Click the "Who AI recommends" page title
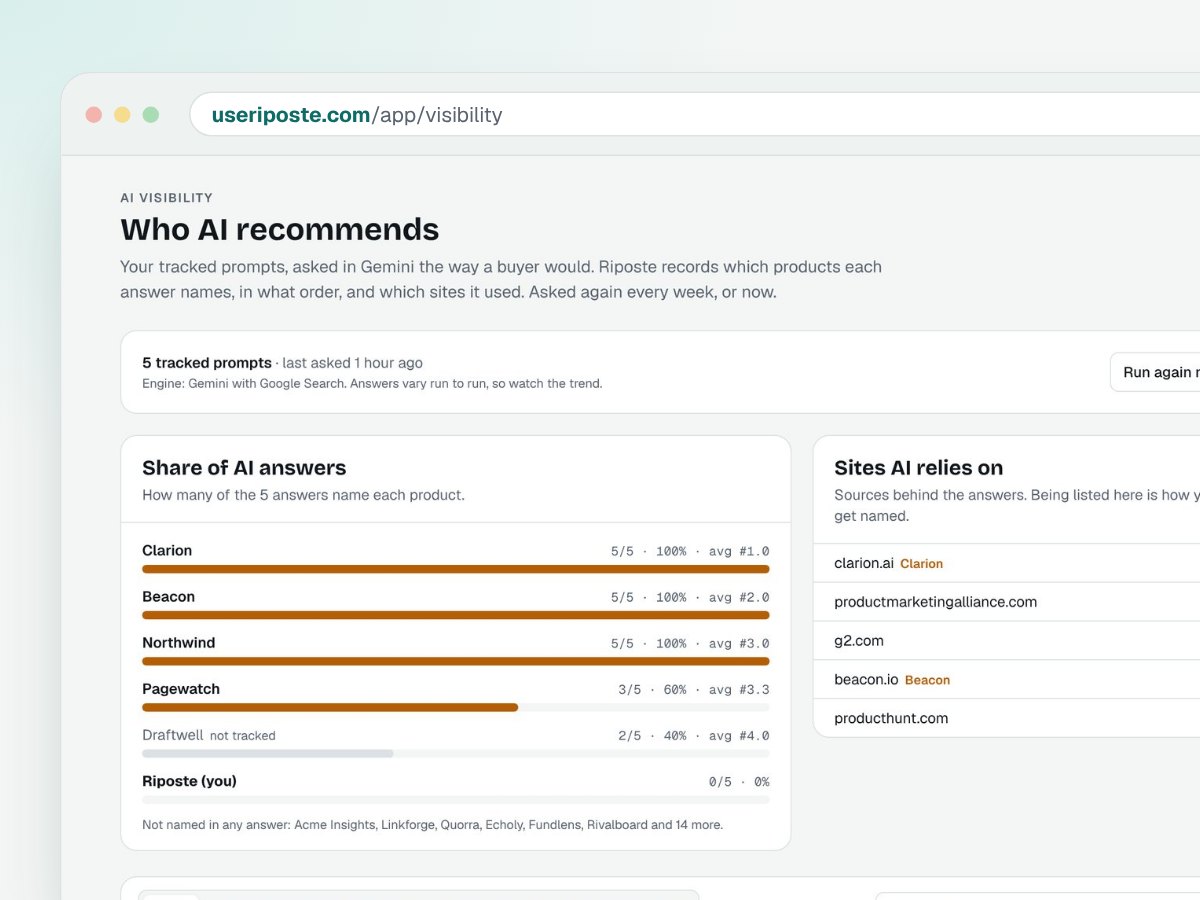 280,229
